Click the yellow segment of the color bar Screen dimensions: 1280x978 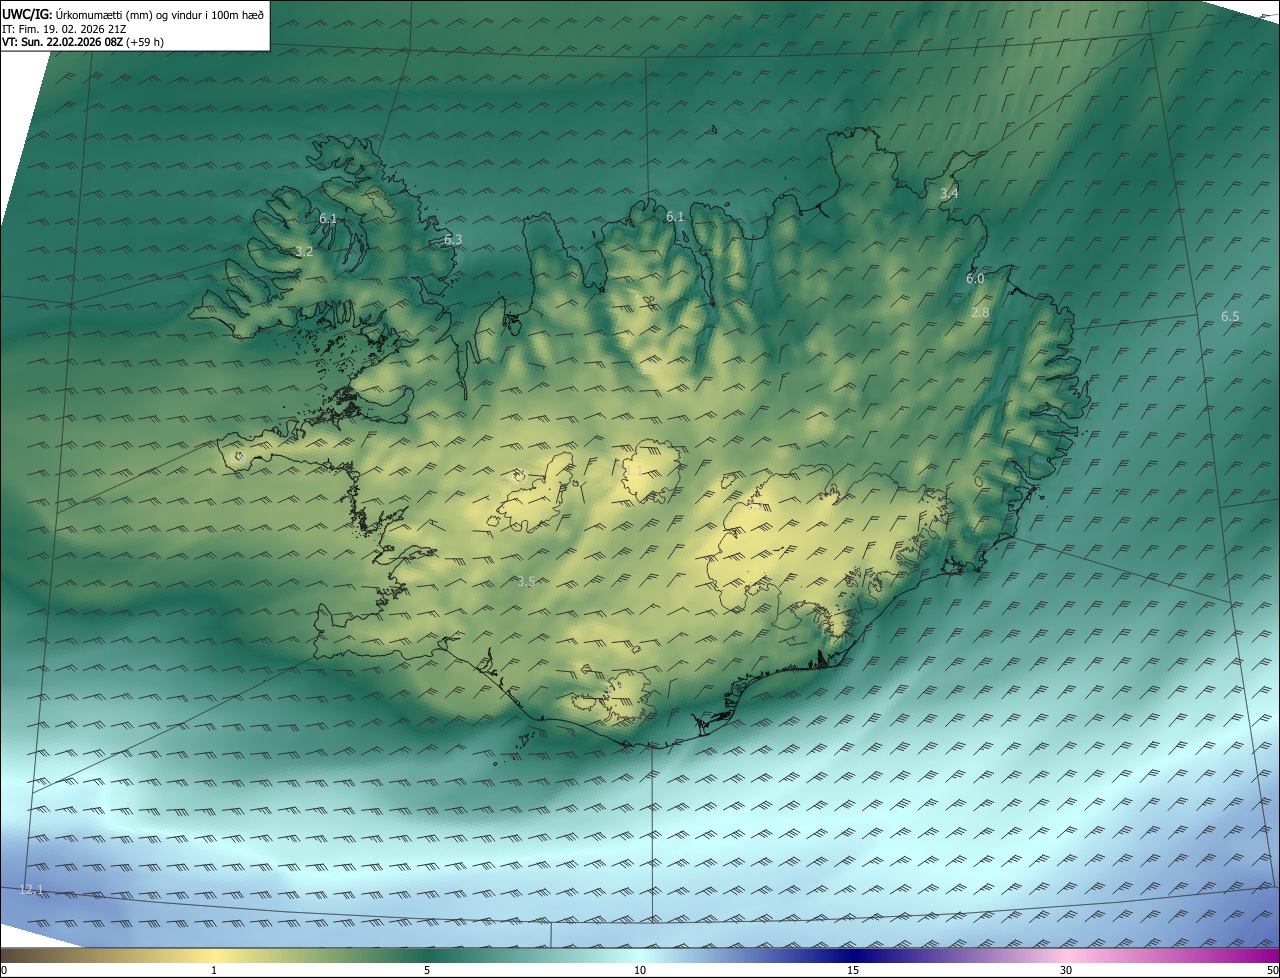(214, 956)
